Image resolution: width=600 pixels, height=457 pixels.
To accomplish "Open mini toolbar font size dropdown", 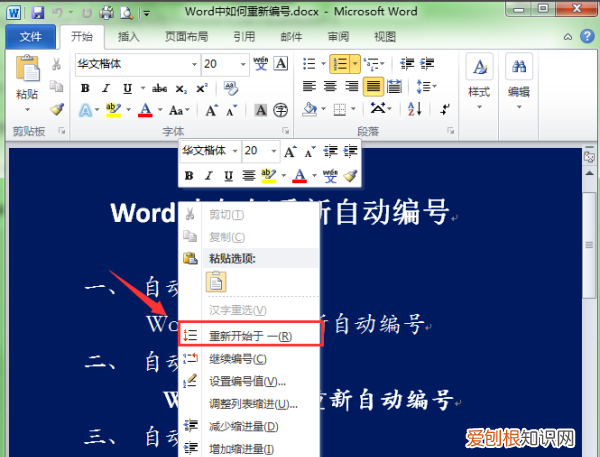I will [274, 151].
